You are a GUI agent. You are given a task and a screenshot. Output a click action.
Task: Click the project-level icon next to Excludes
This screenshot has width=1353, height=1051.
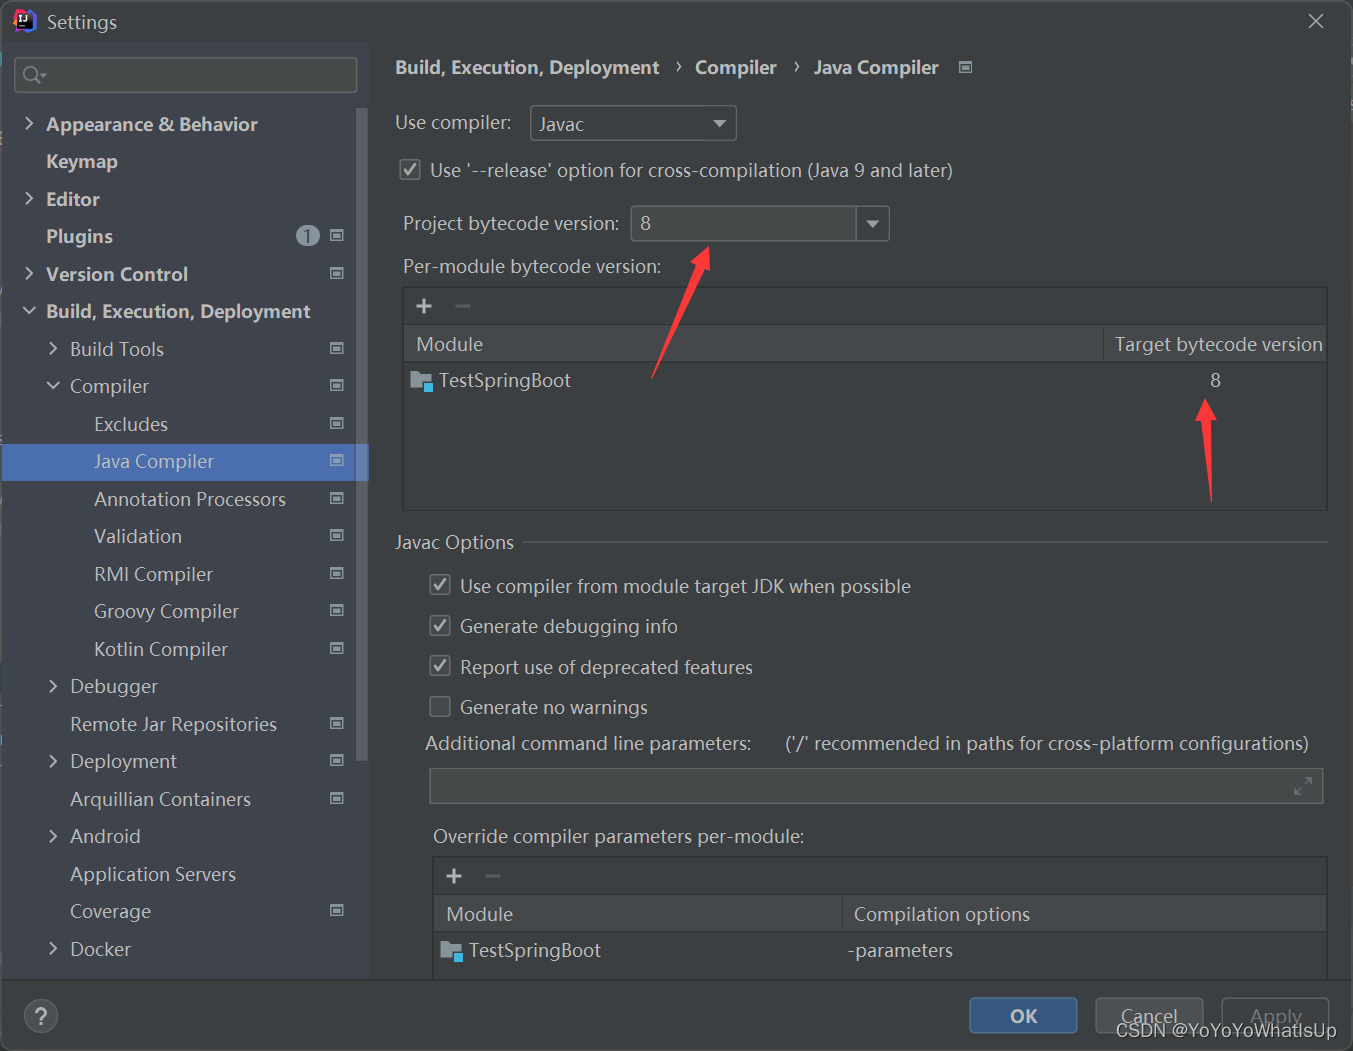coord(337,423)
